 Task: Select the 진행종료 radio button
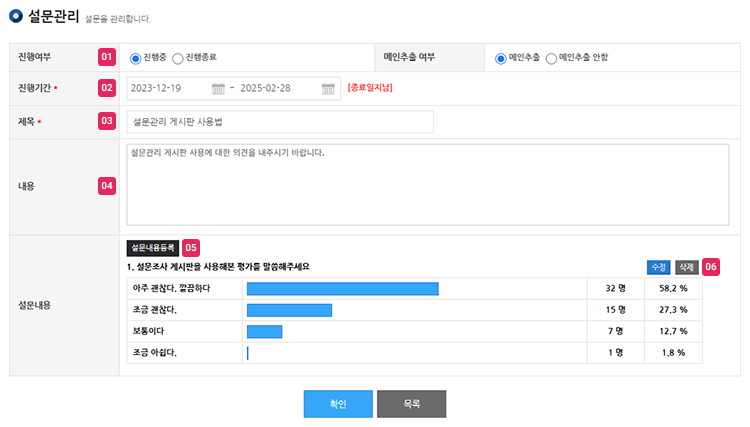[x=177, y=58]
